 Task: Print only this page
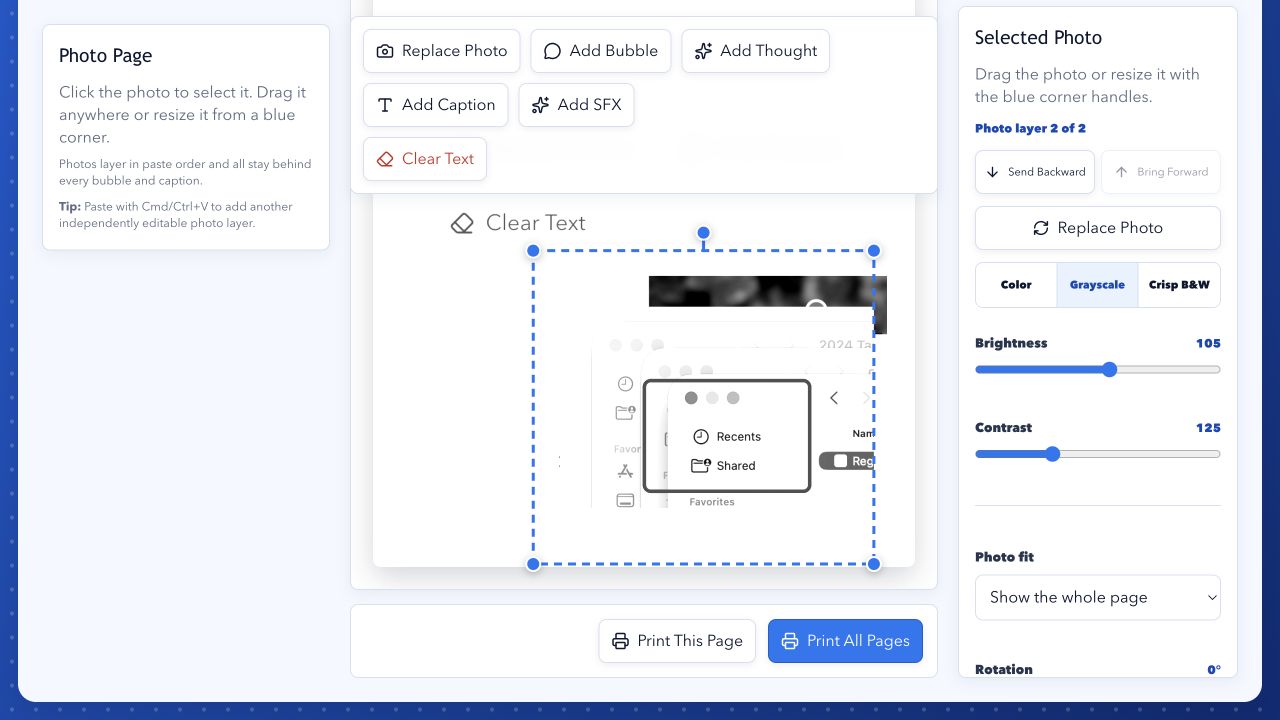pyautogui.click(x=677, y=641)
